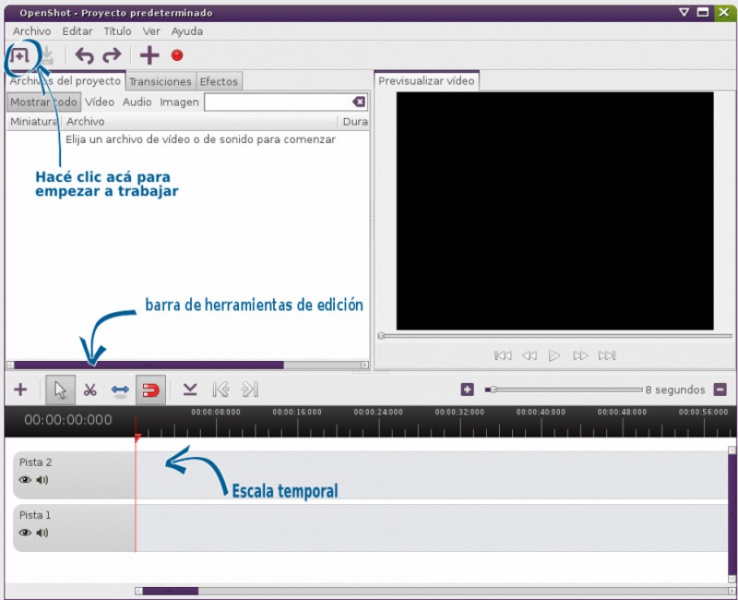This screenshot has width=738, height=600.
Task: Select the Previsualizar vídeo tab
Action: pyautogui.click(x=426, y=81)
